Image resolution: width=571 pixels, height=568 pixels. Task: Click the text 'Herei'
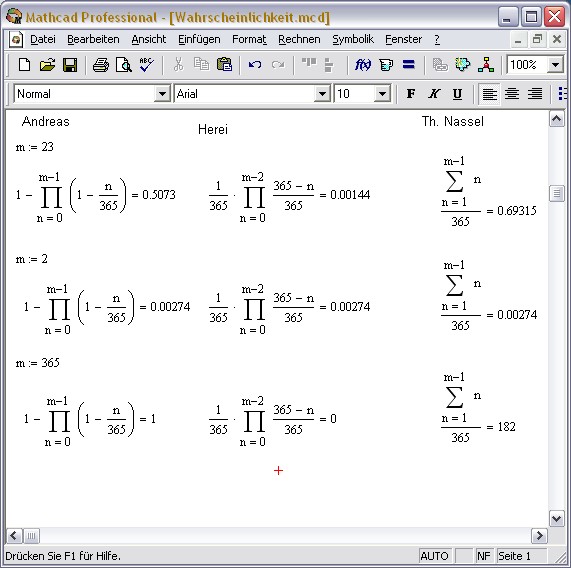(213, 129)
